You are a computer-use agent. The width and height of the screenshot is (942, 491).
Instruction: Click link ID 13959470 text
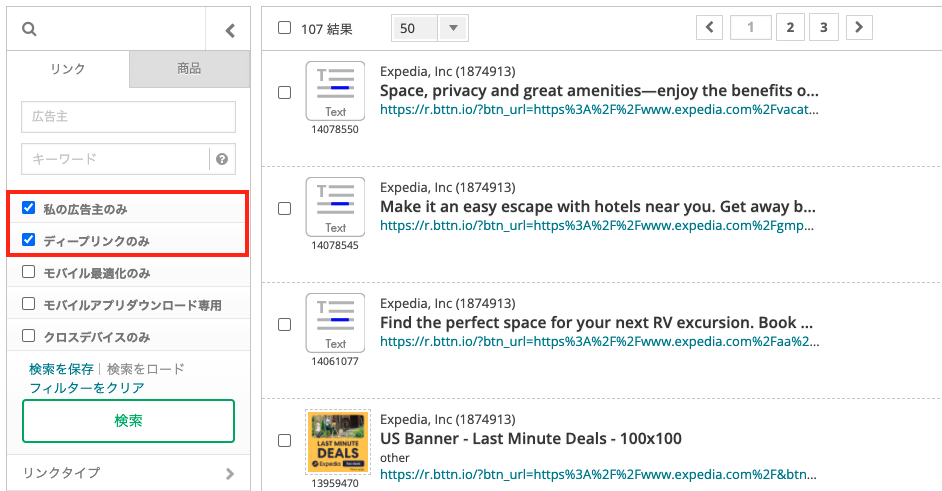[335, 483]
